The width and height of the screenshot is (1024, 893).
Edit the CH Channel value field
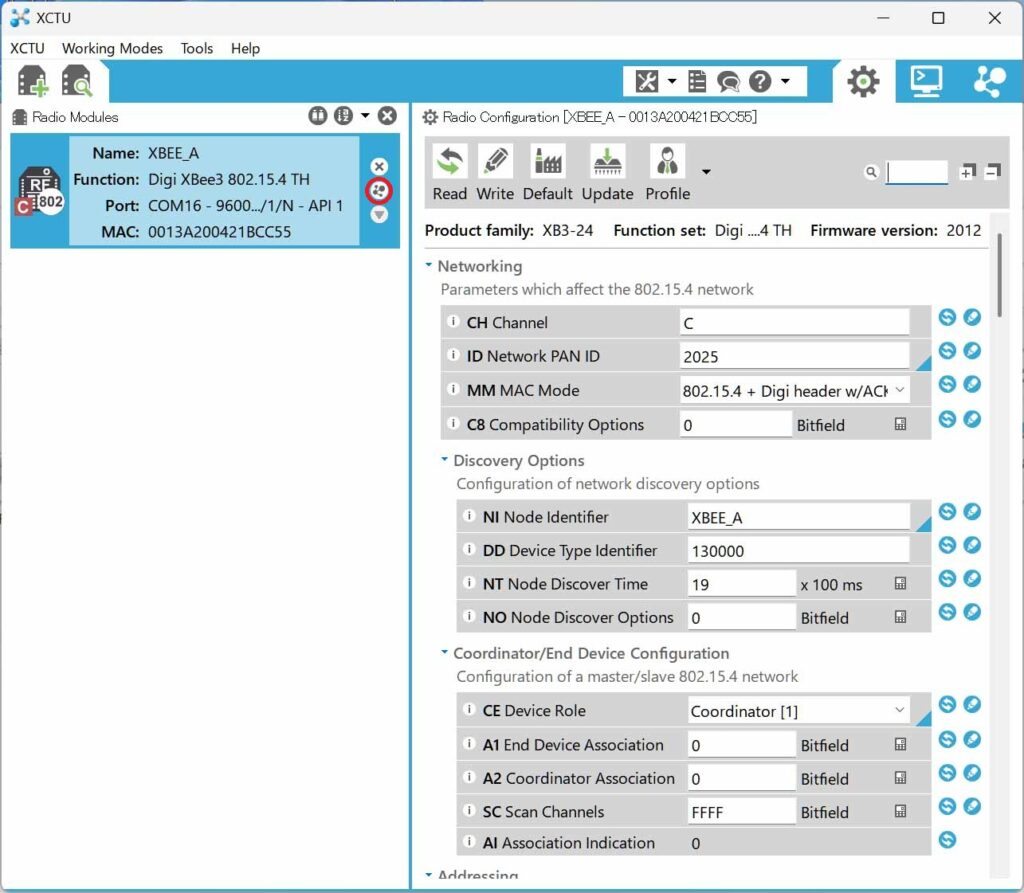point(794,323)
